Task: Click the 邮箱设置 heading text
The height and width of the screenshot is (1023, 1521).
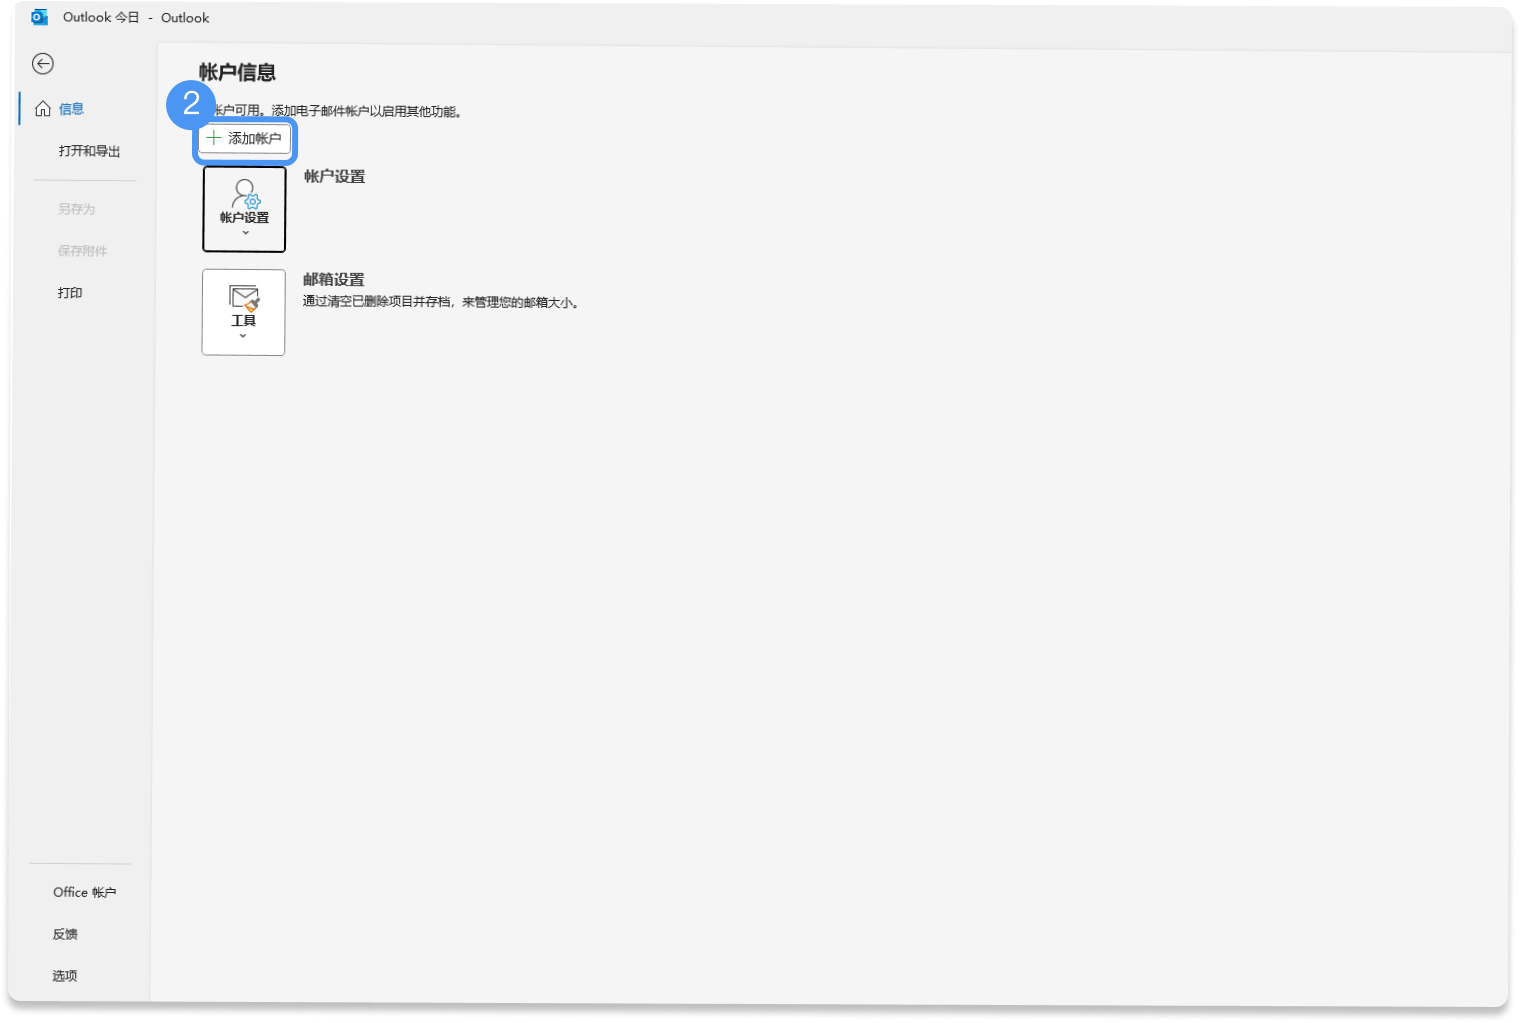Action: pos(334,280)
